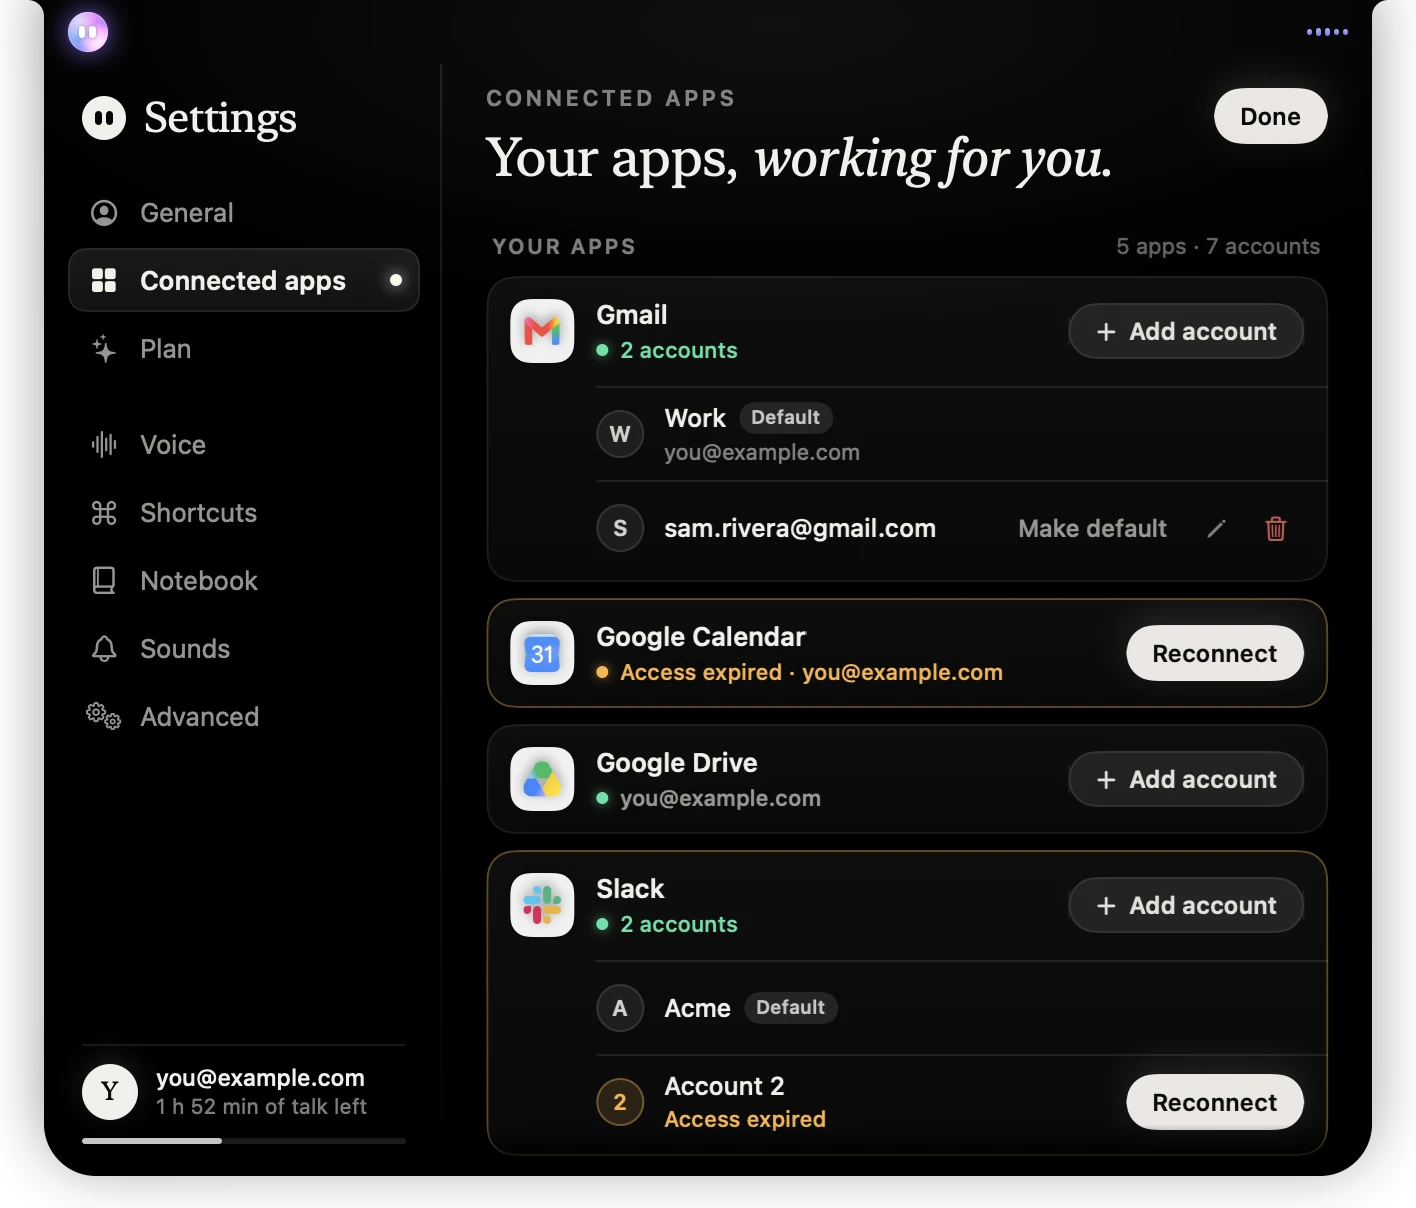Screen dimensions: 1416x1208
Task: Open Notebook settings
Action: tap(244, 581)
